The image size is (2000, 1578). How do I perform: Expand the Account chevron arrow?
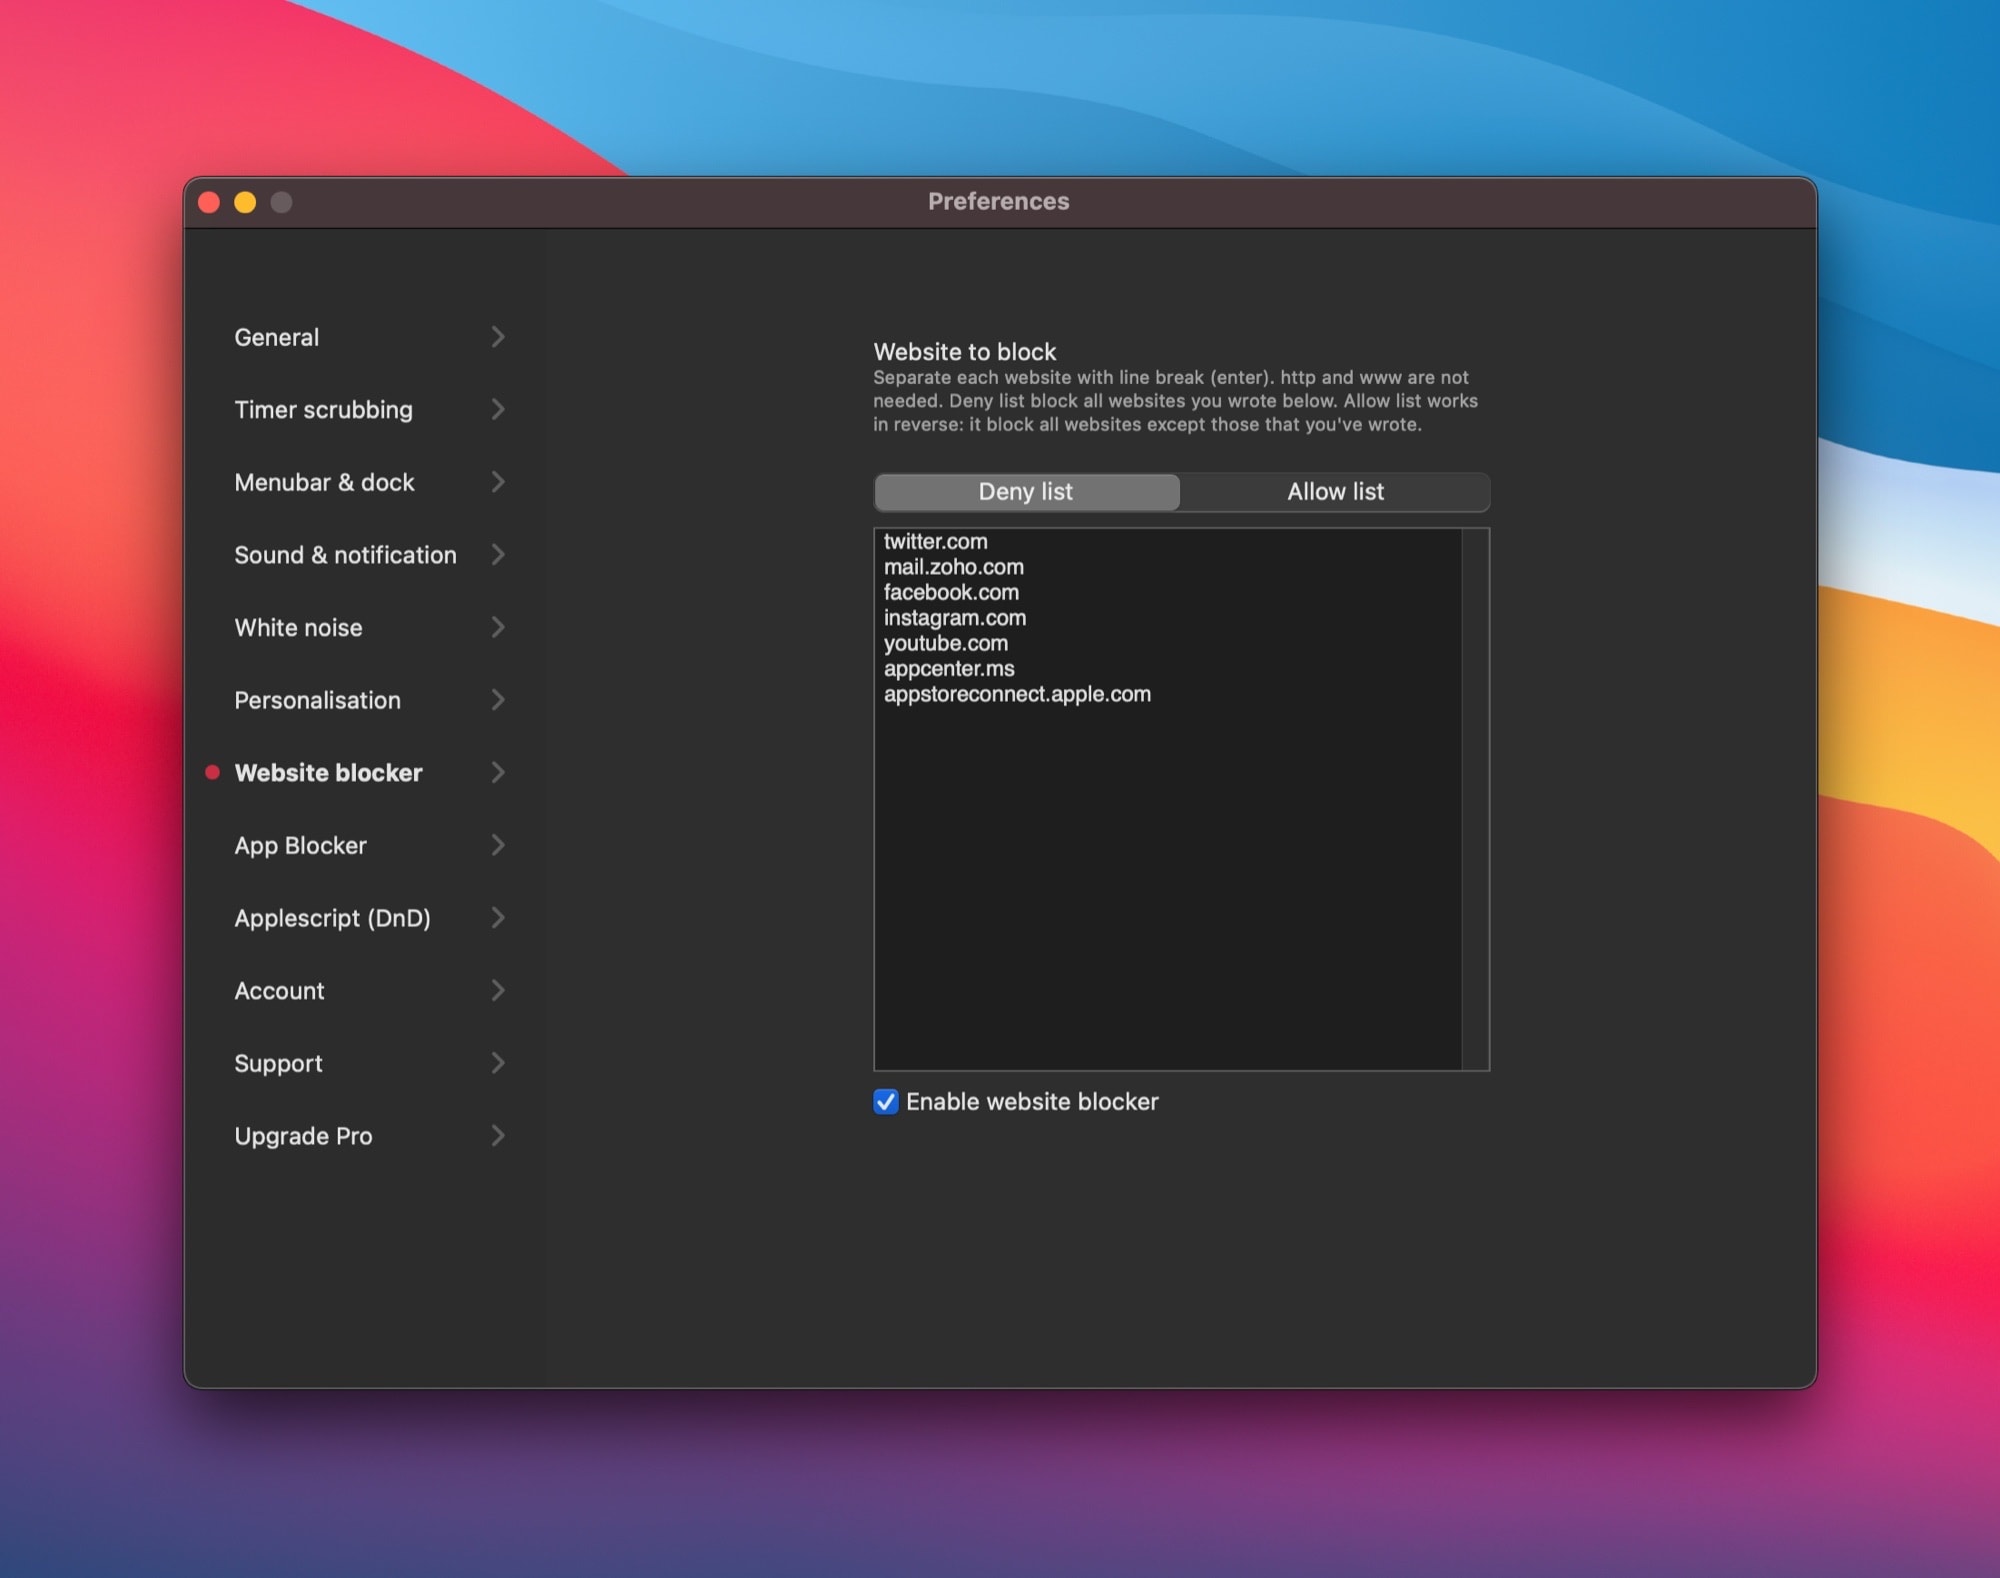click(497, 990)
